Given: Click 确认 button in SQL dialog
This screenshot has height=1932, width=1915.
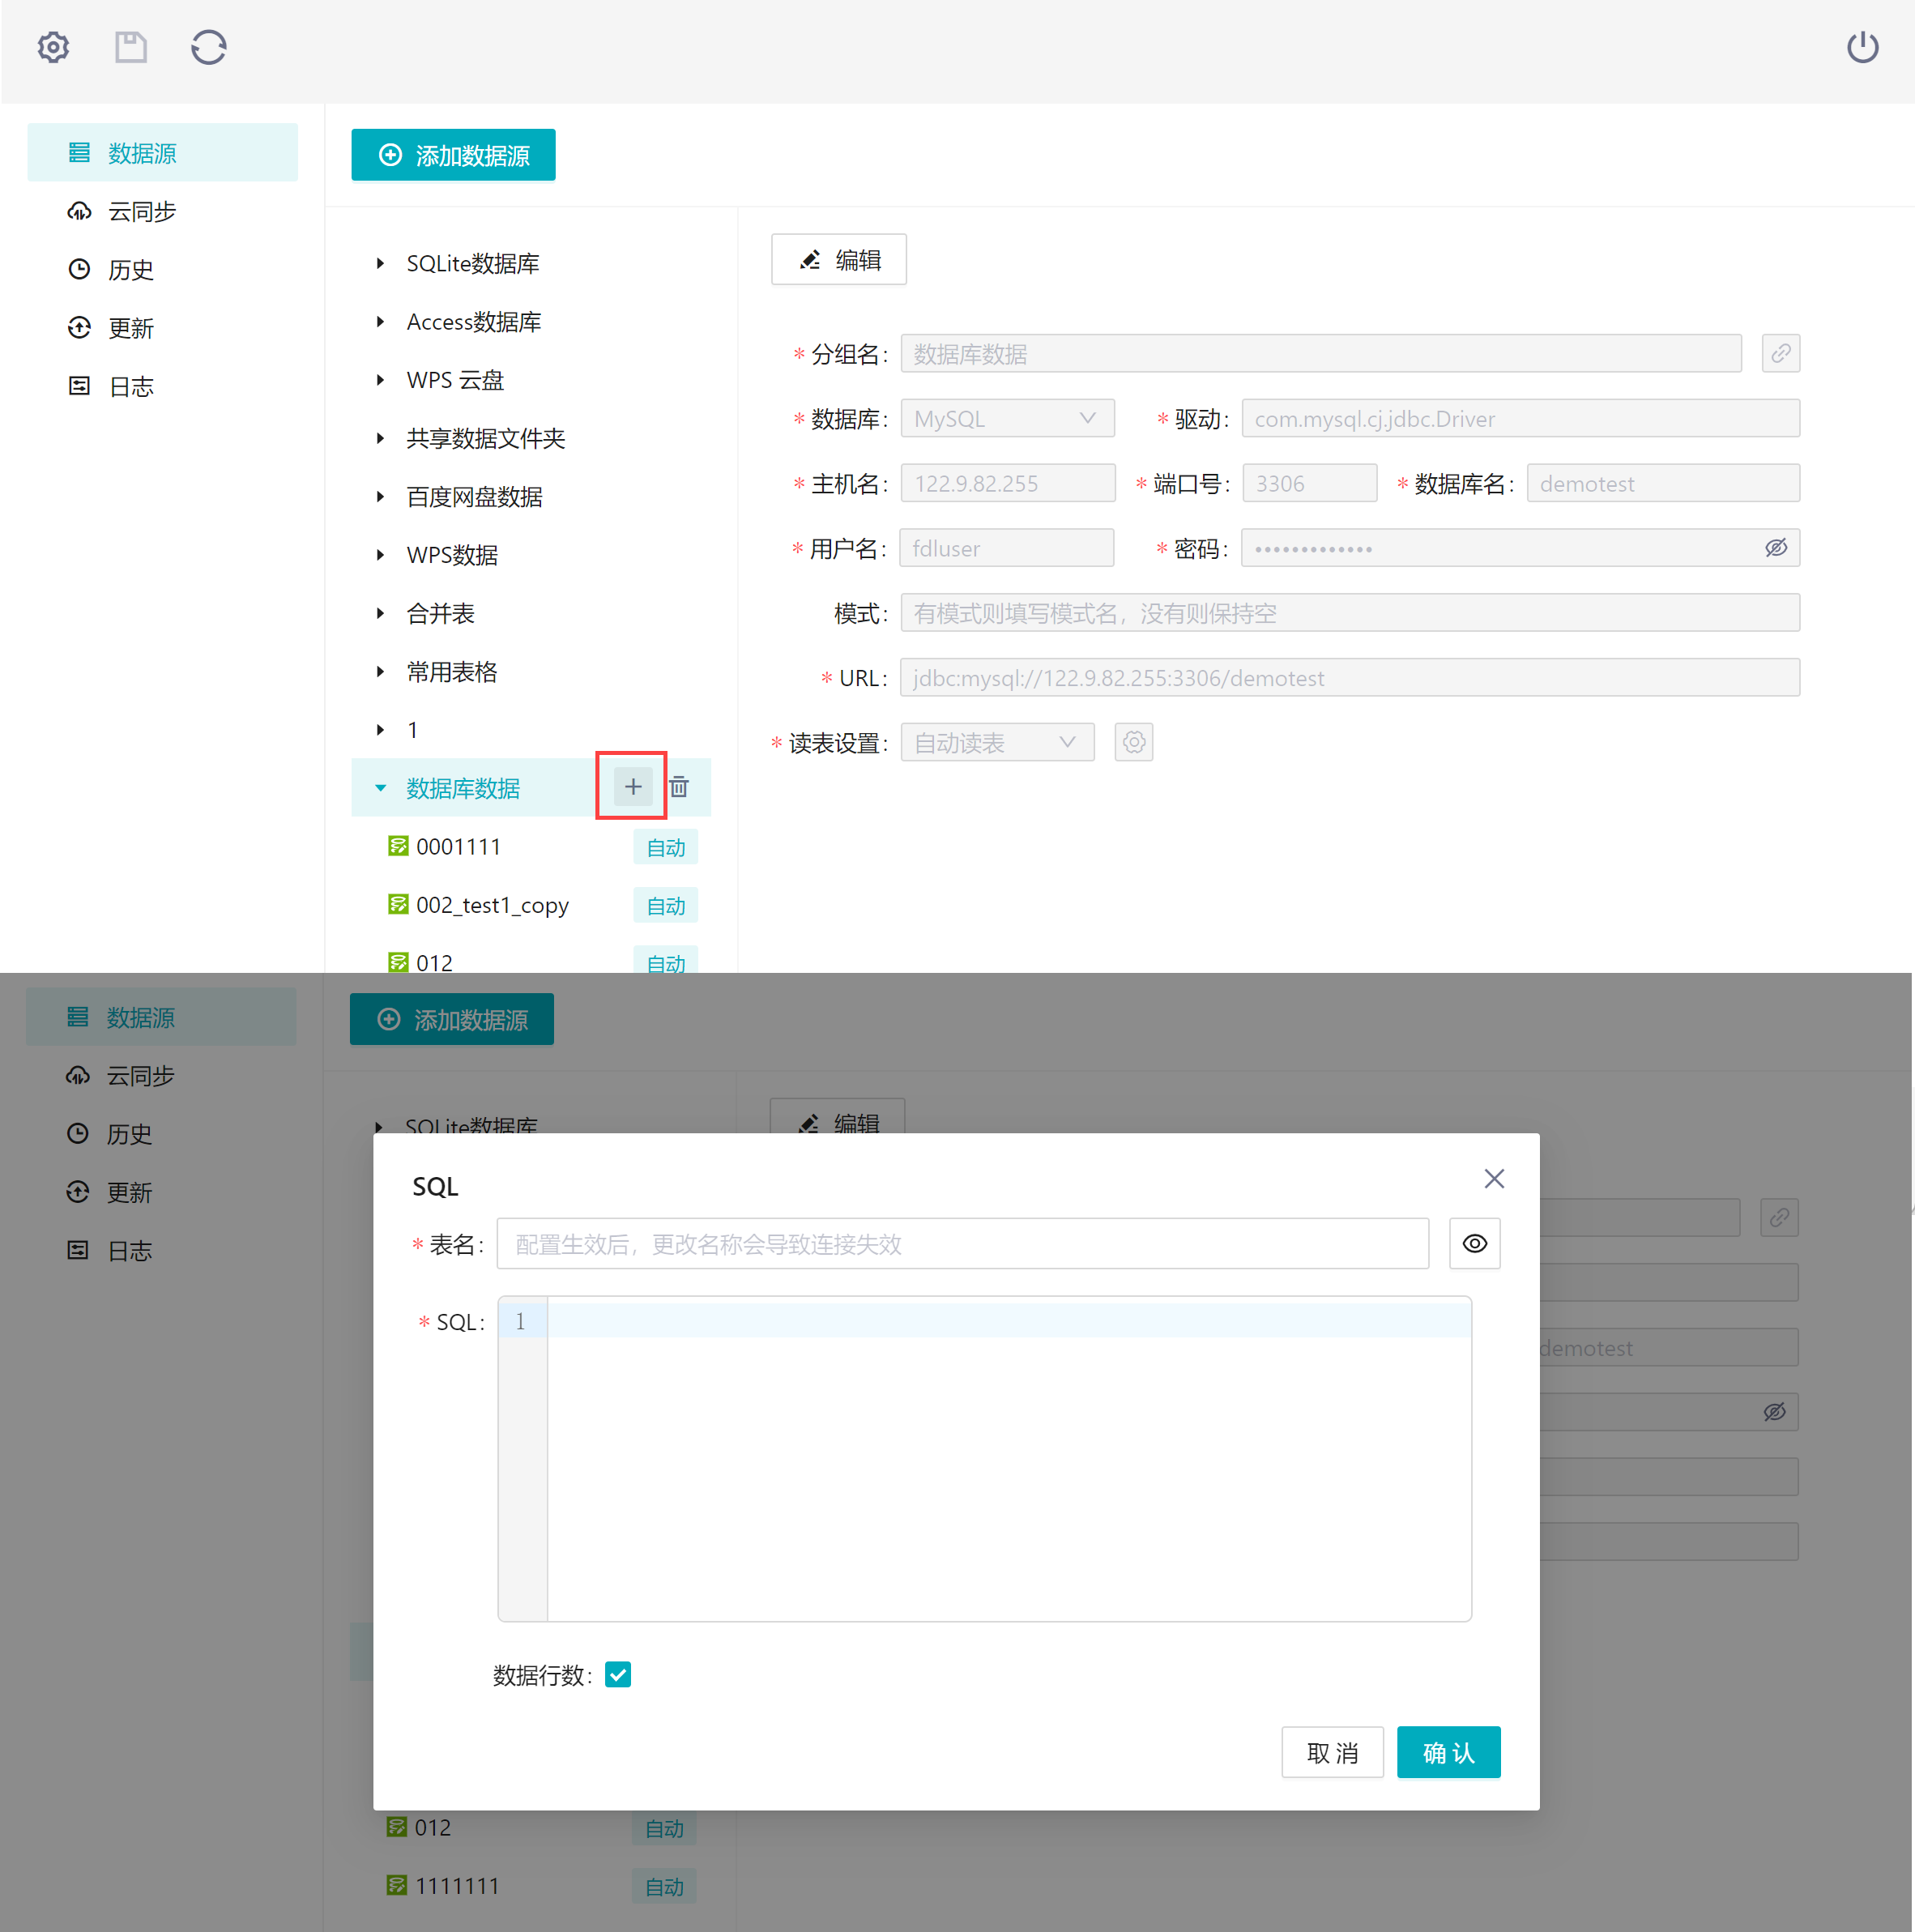Looking at the screenshot, I should coord(1448,1752).
